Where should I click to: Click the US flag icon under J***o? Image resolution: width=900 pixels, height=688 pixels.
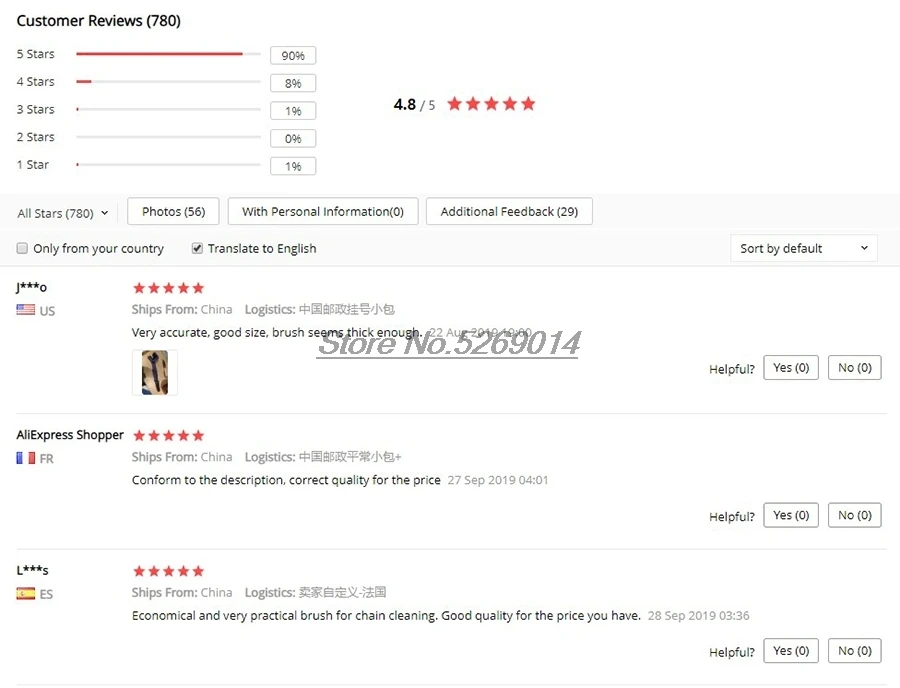(25, 310)
